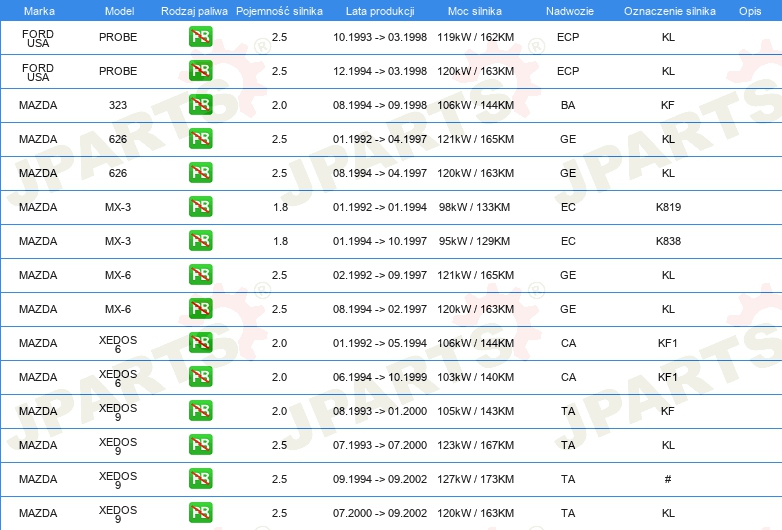The image size is (782, 530).
Task: Select the 'K838' engine code cell
Action: coord(668,241)
